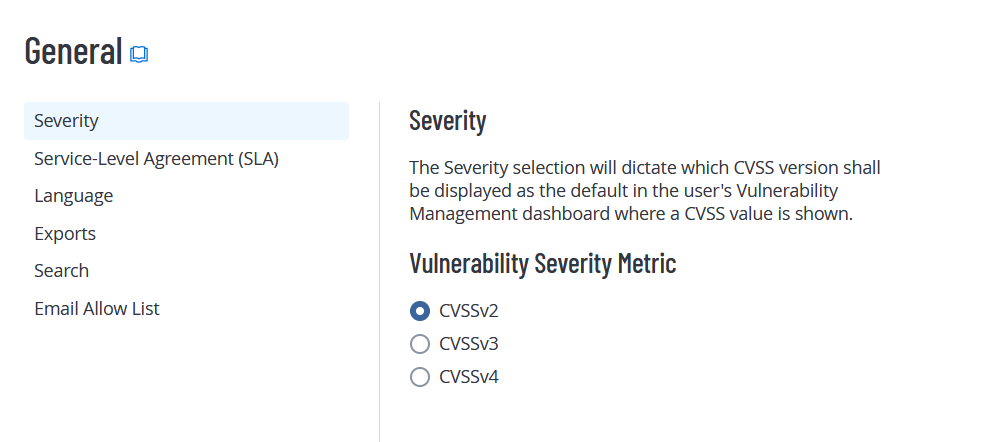Switch to the Search settings section
Image resolution: width=1000 pixels, height=442 pixels.
pyautogui.click(x=61, y=271)
